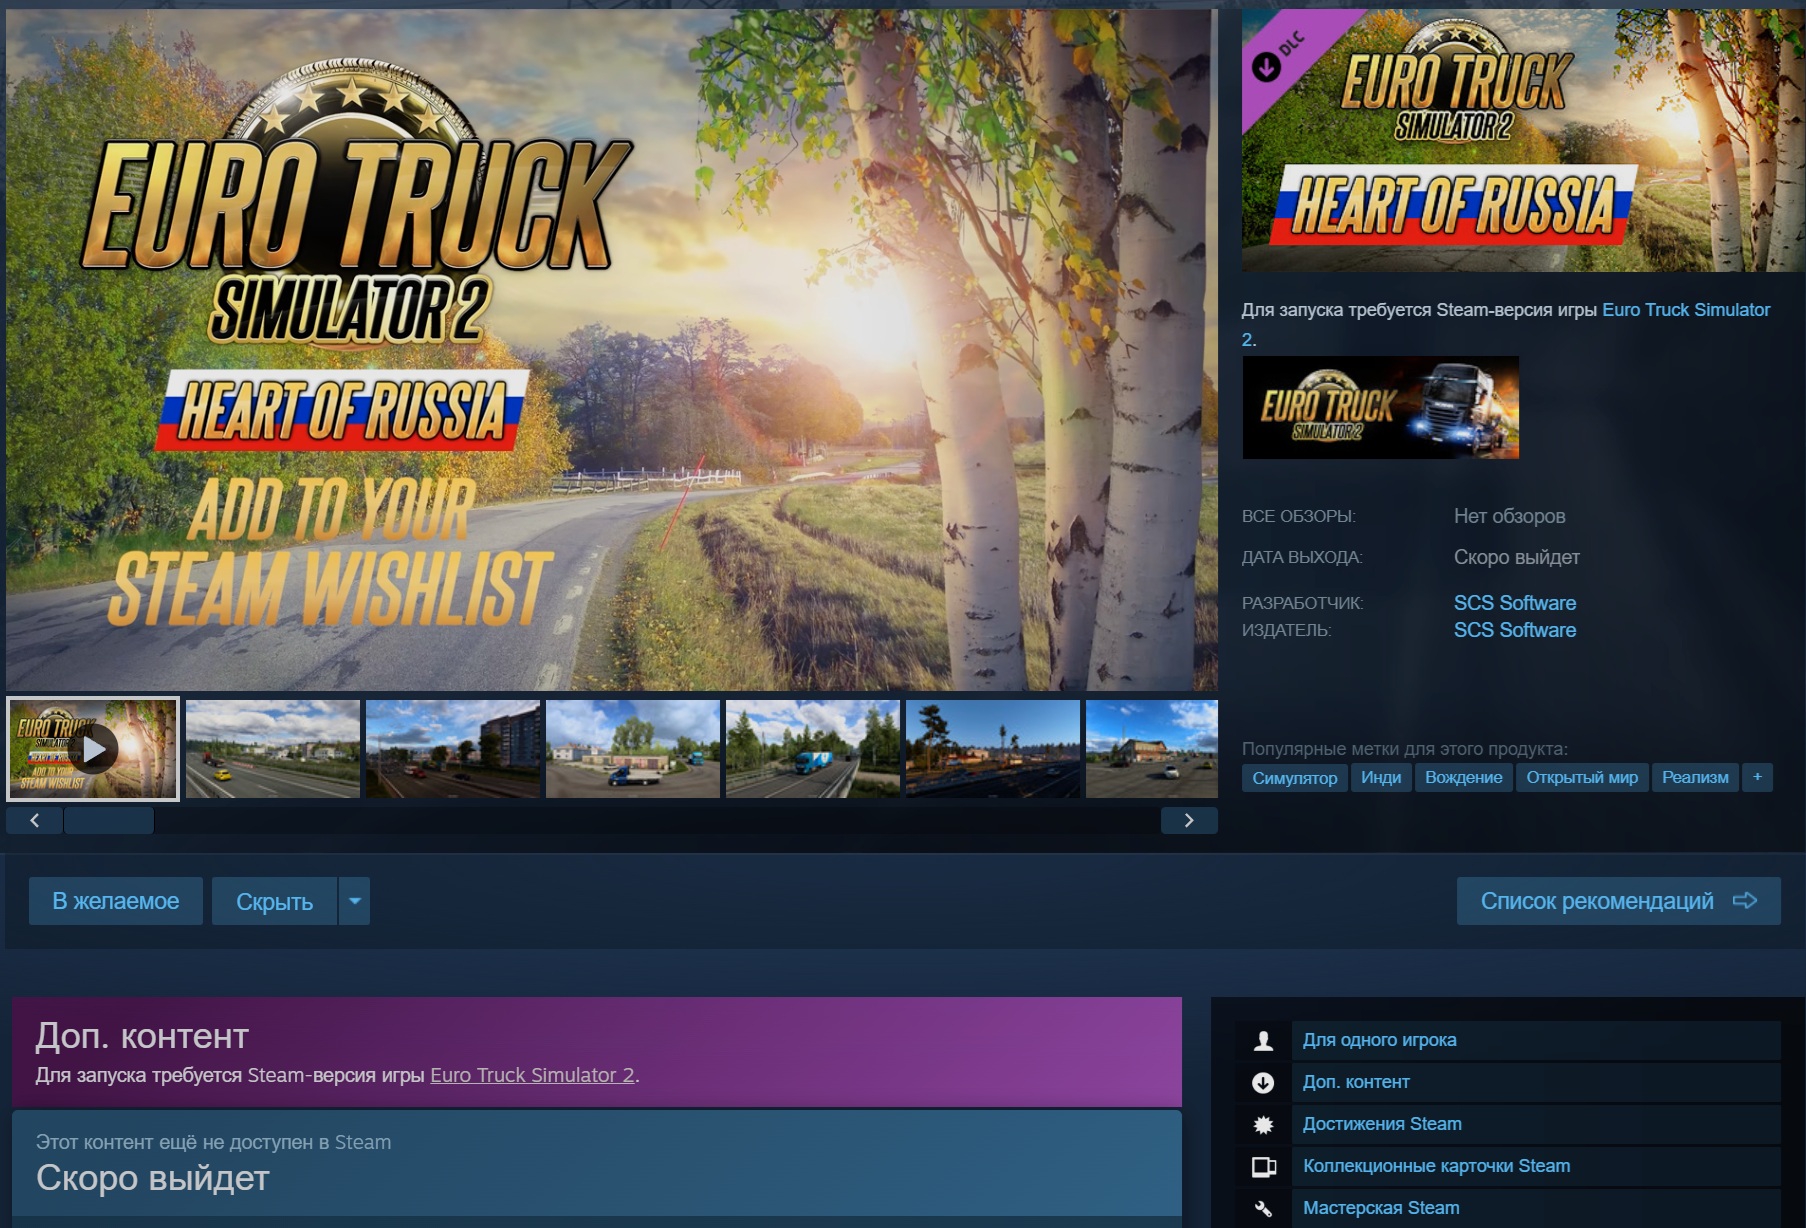Play the trailer video thumbnail
This screenshot has height=1228, width=1806.
pos(93,749)
